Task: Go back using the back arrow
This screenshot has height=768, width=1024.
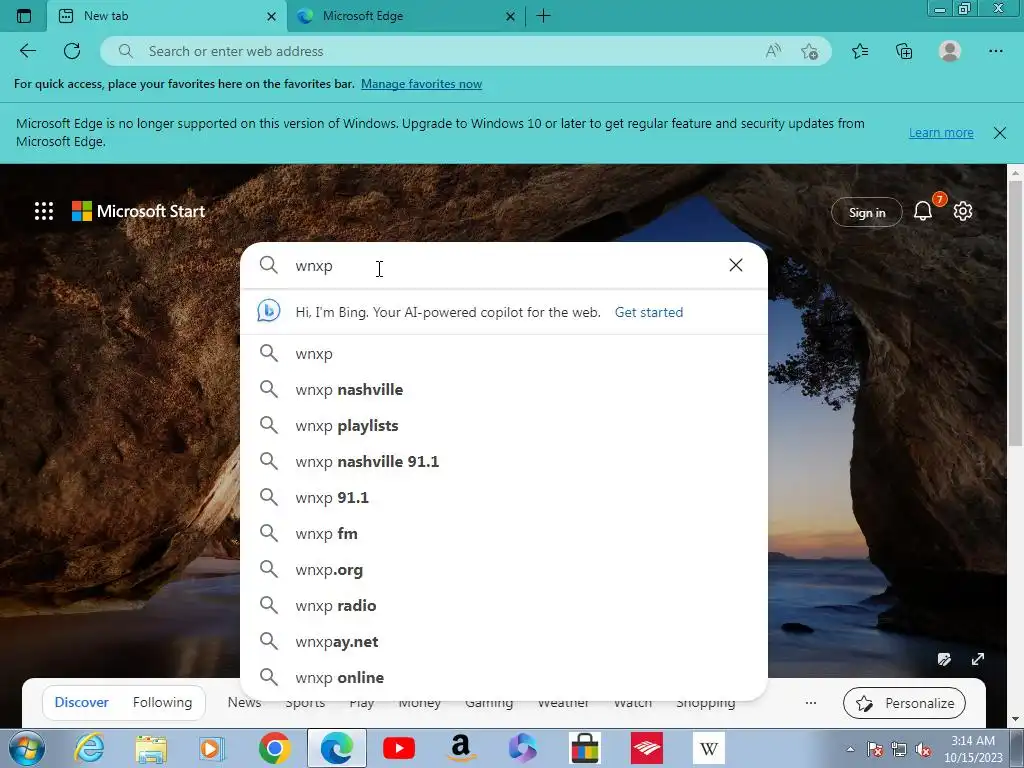Action: coord(27,51)
